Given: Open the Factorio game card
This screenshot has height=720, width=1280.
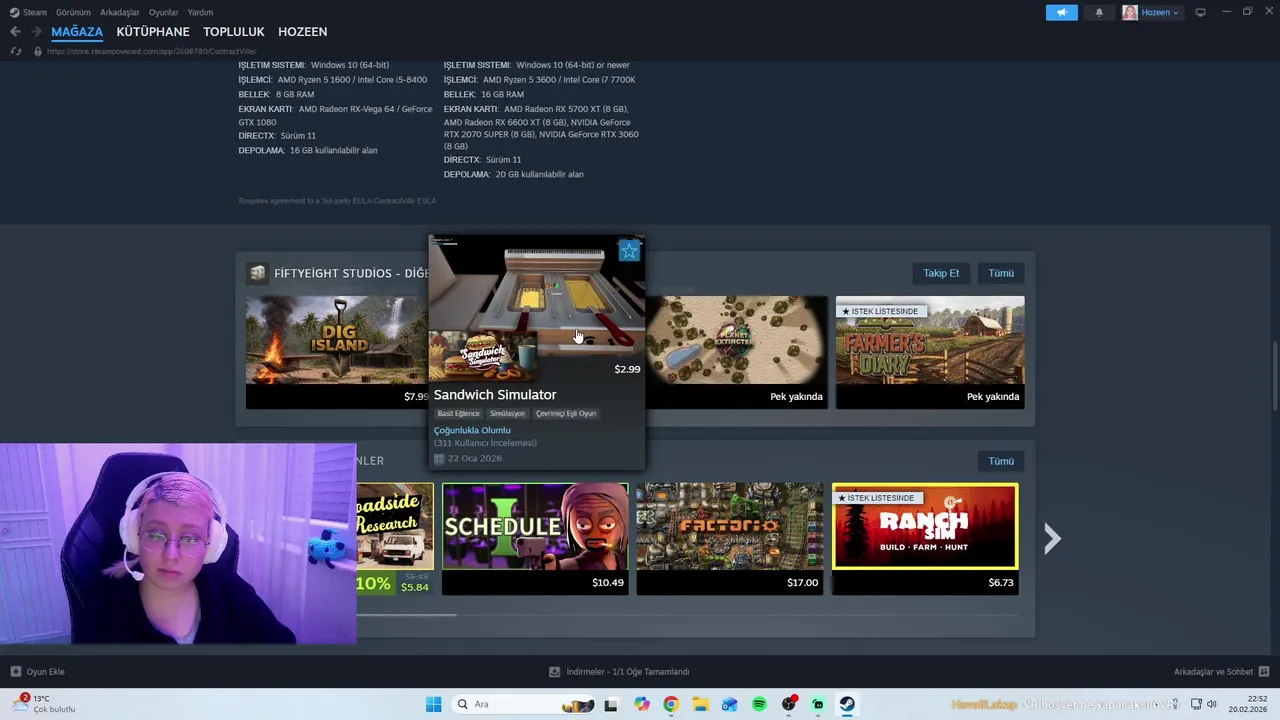Looking at the screenshot, I should 730,539.
